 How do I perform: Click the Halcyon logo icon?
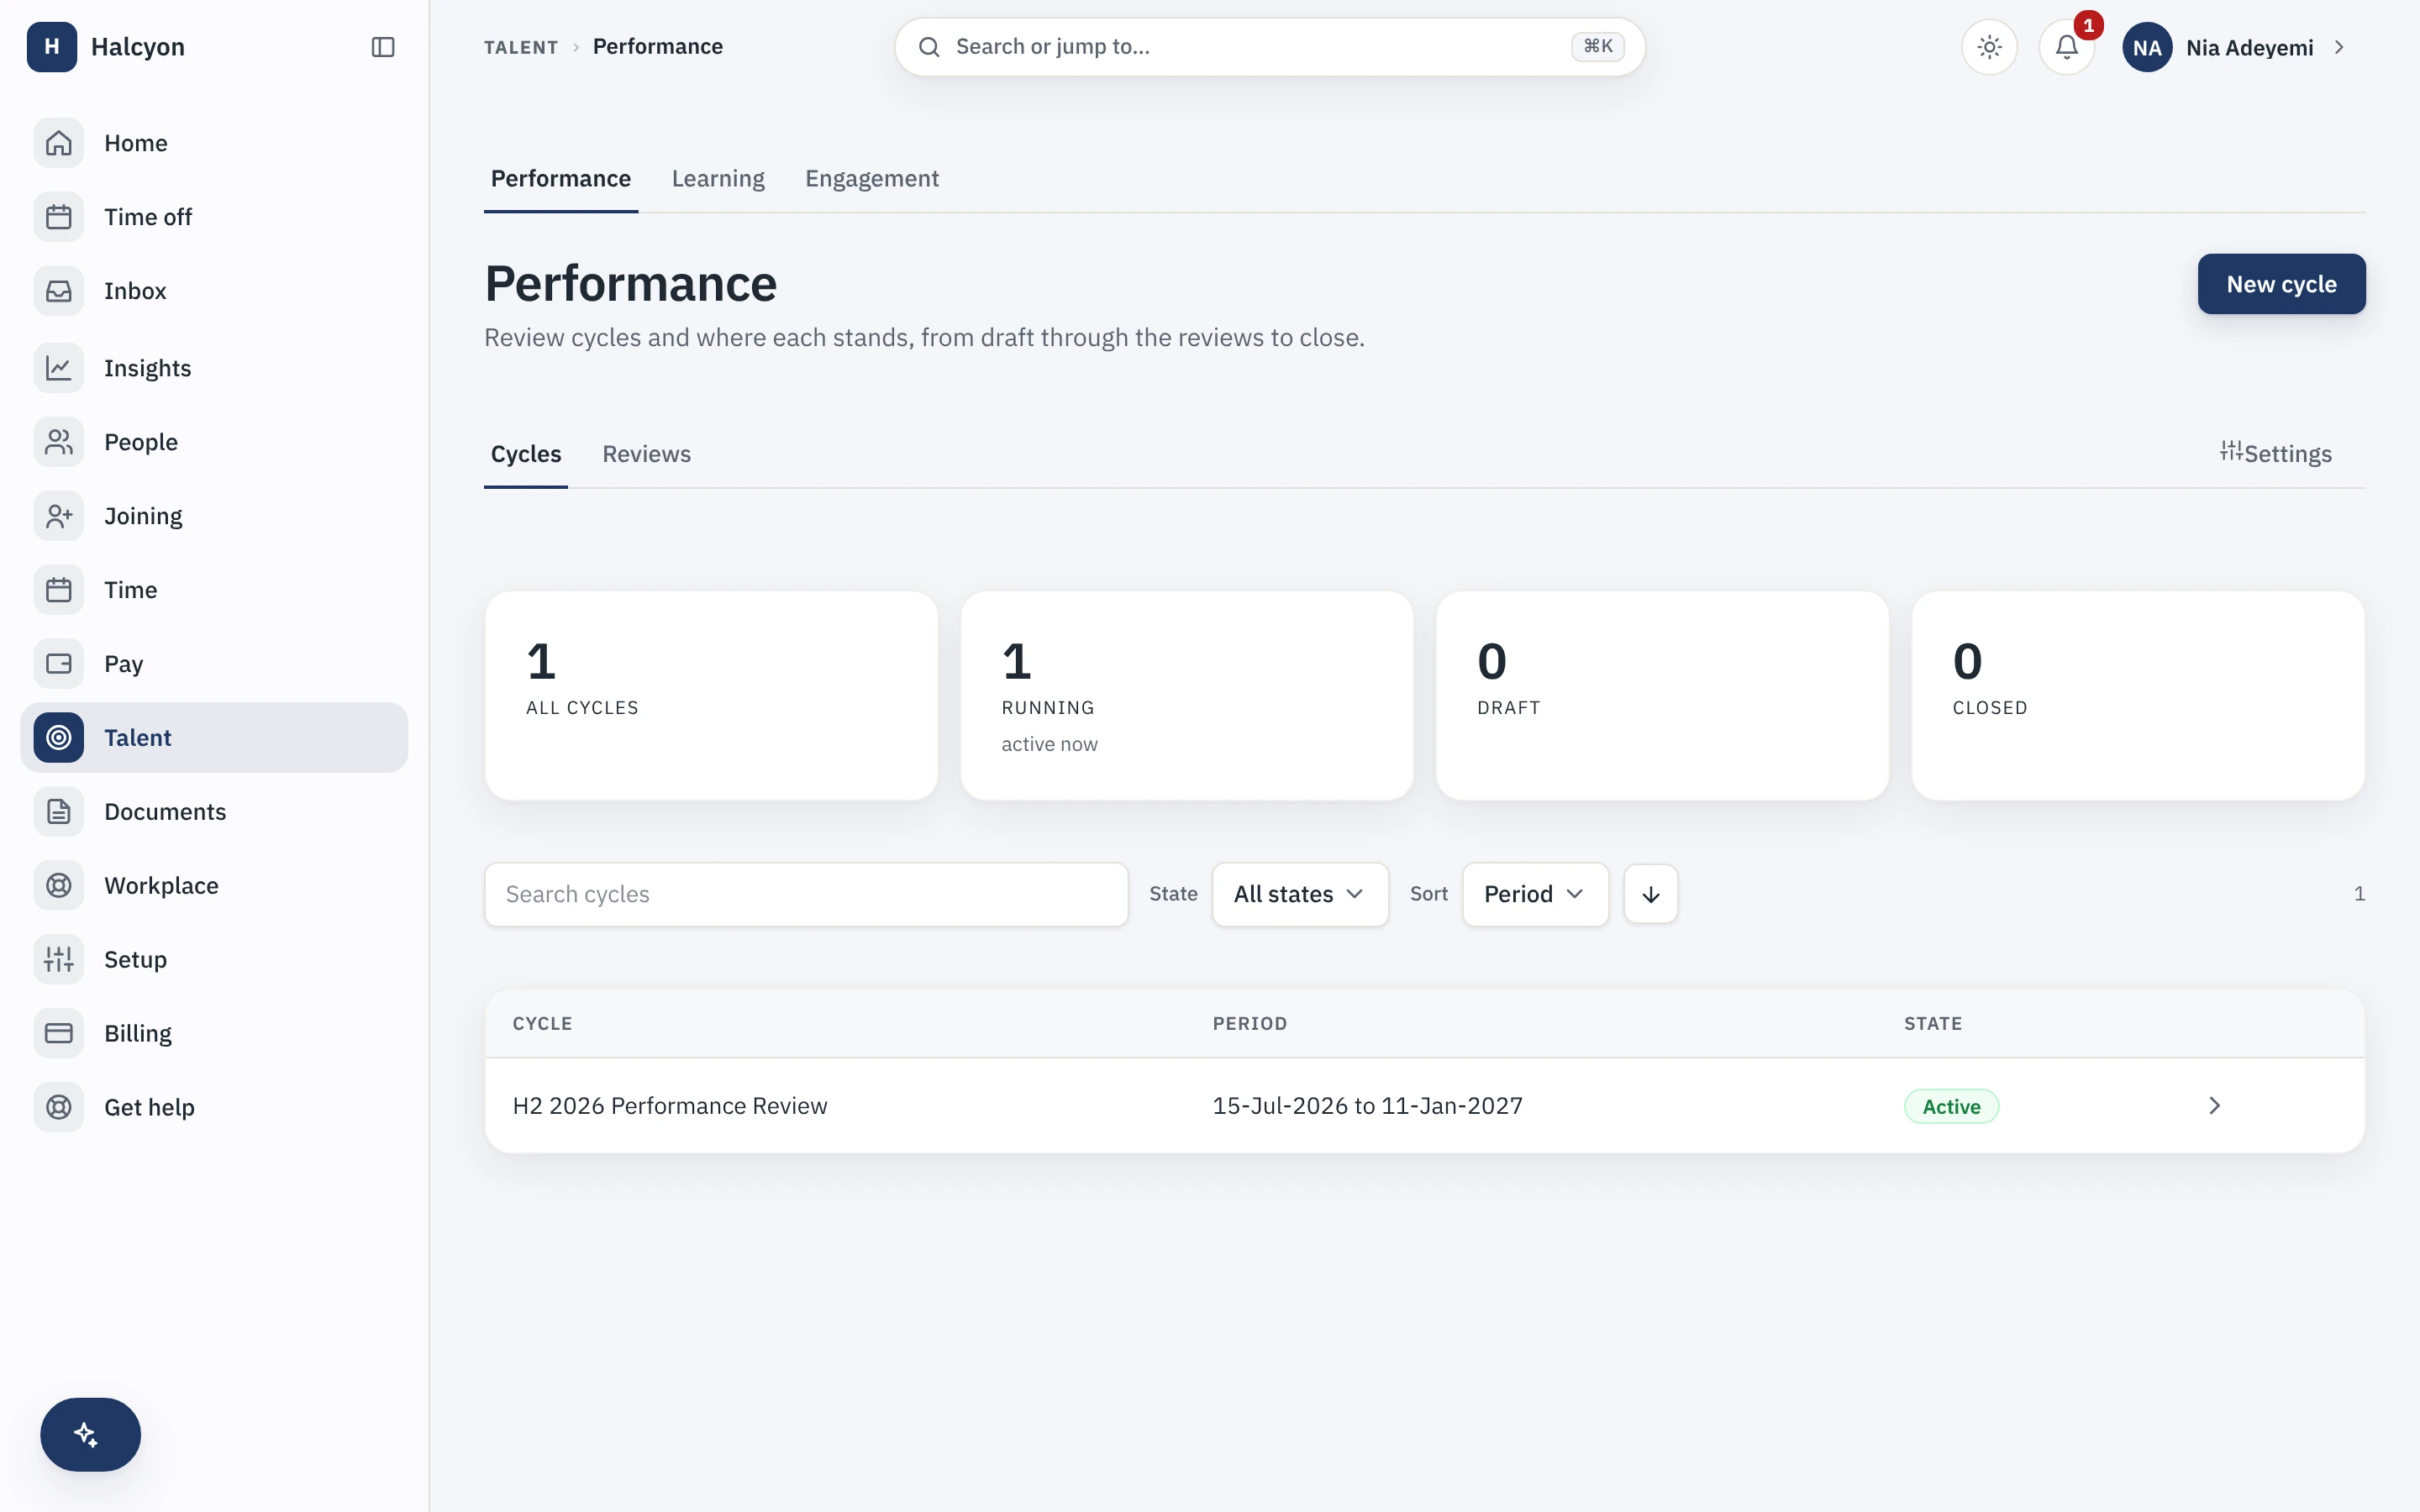(51, 47)
